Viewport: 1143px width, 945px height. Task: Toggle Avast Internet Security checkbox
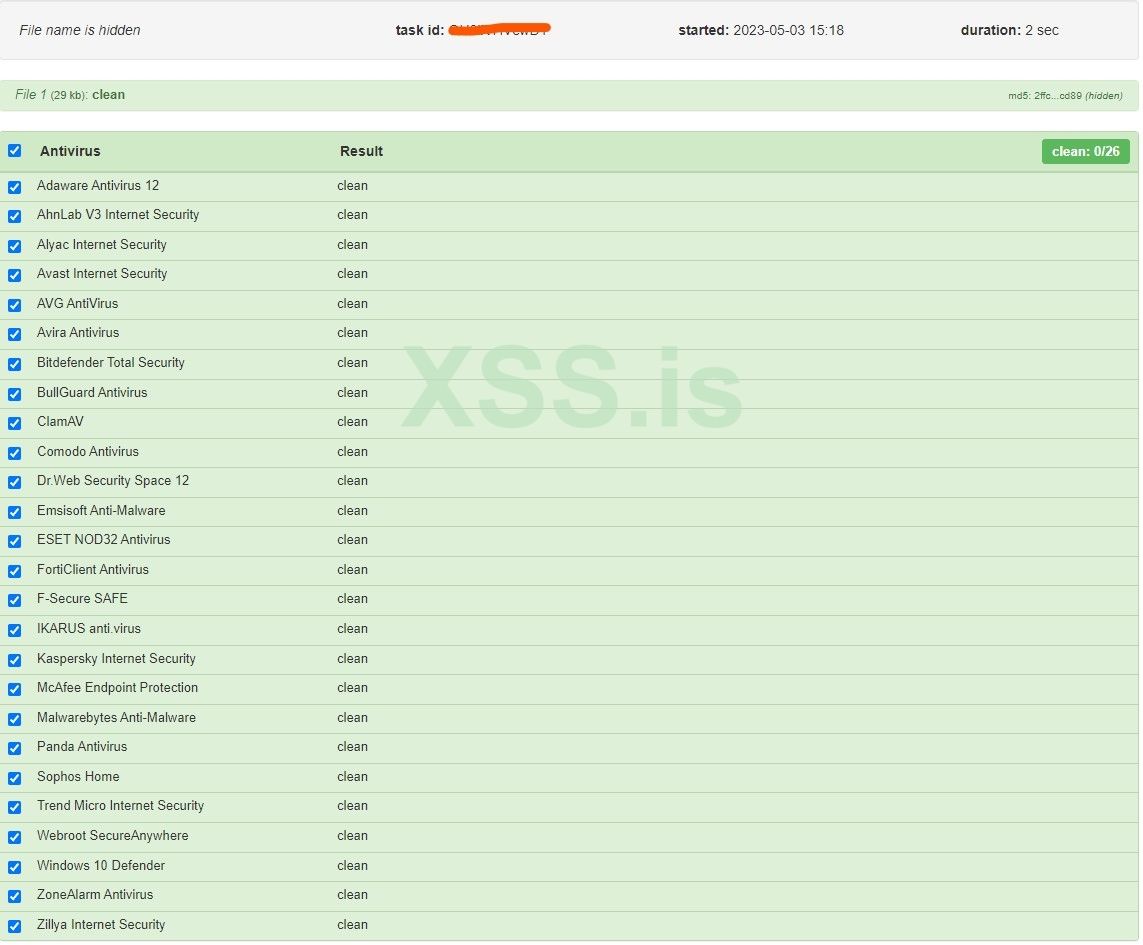[x=15, y=276]
